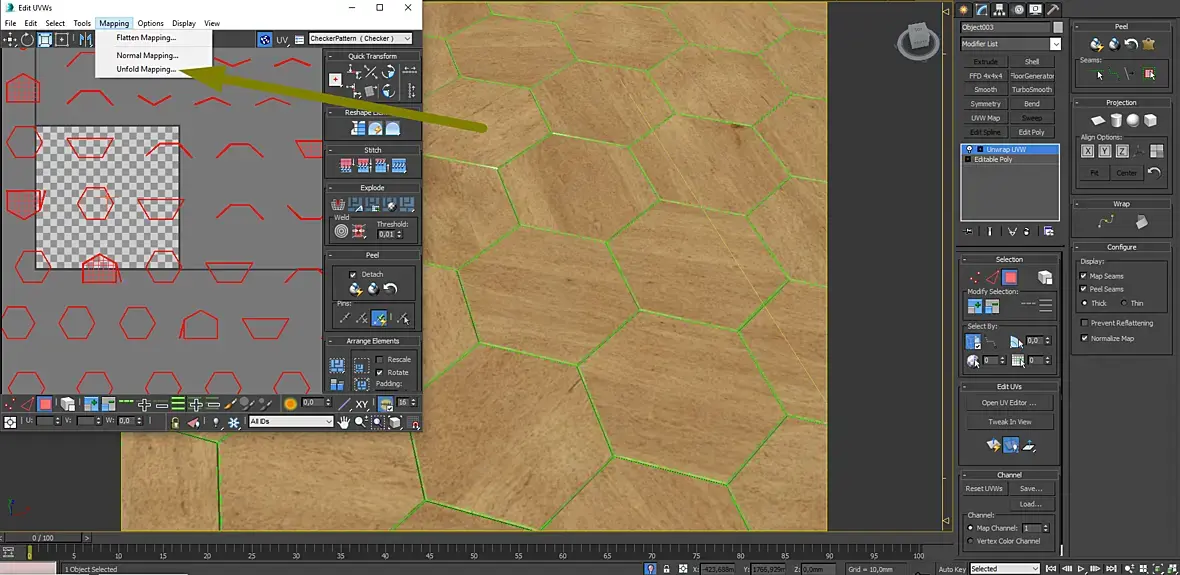This screenshot has width=1180, height=575.
Task: Click Reset Peel icon in editor Peel panel
Action: tap(390, 289)
